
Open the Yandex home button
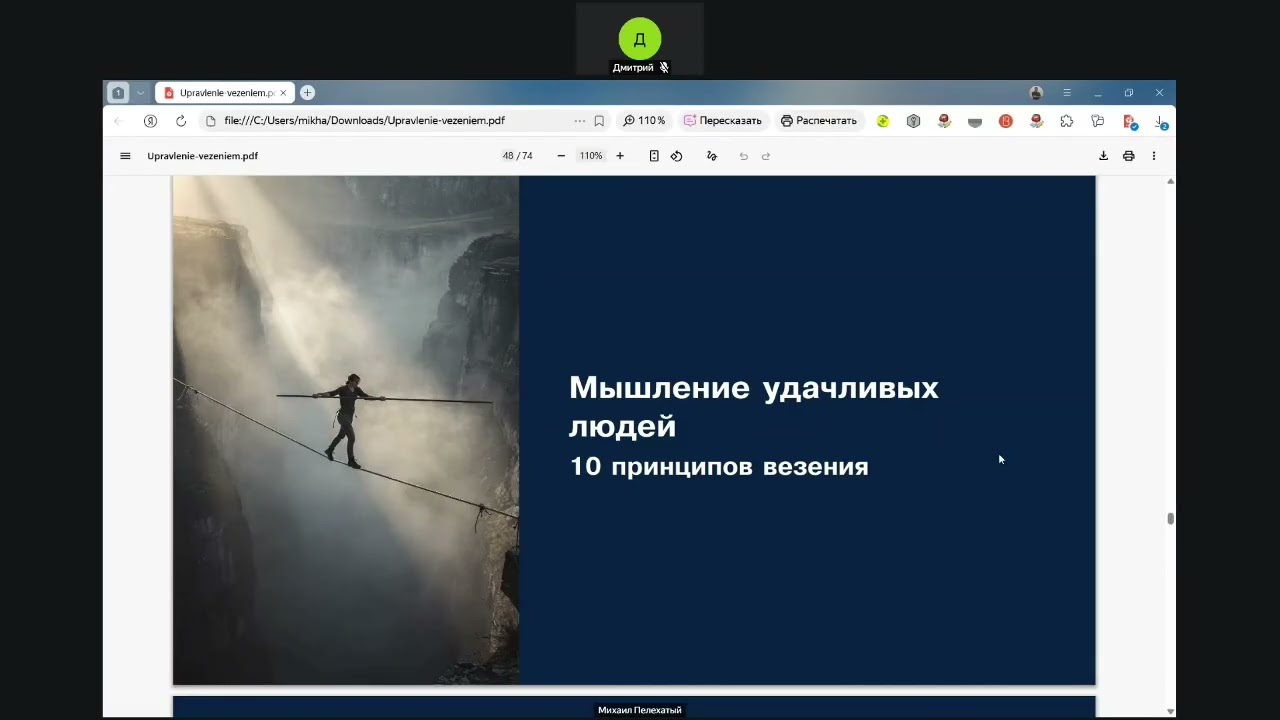click(x=150, y=121)
